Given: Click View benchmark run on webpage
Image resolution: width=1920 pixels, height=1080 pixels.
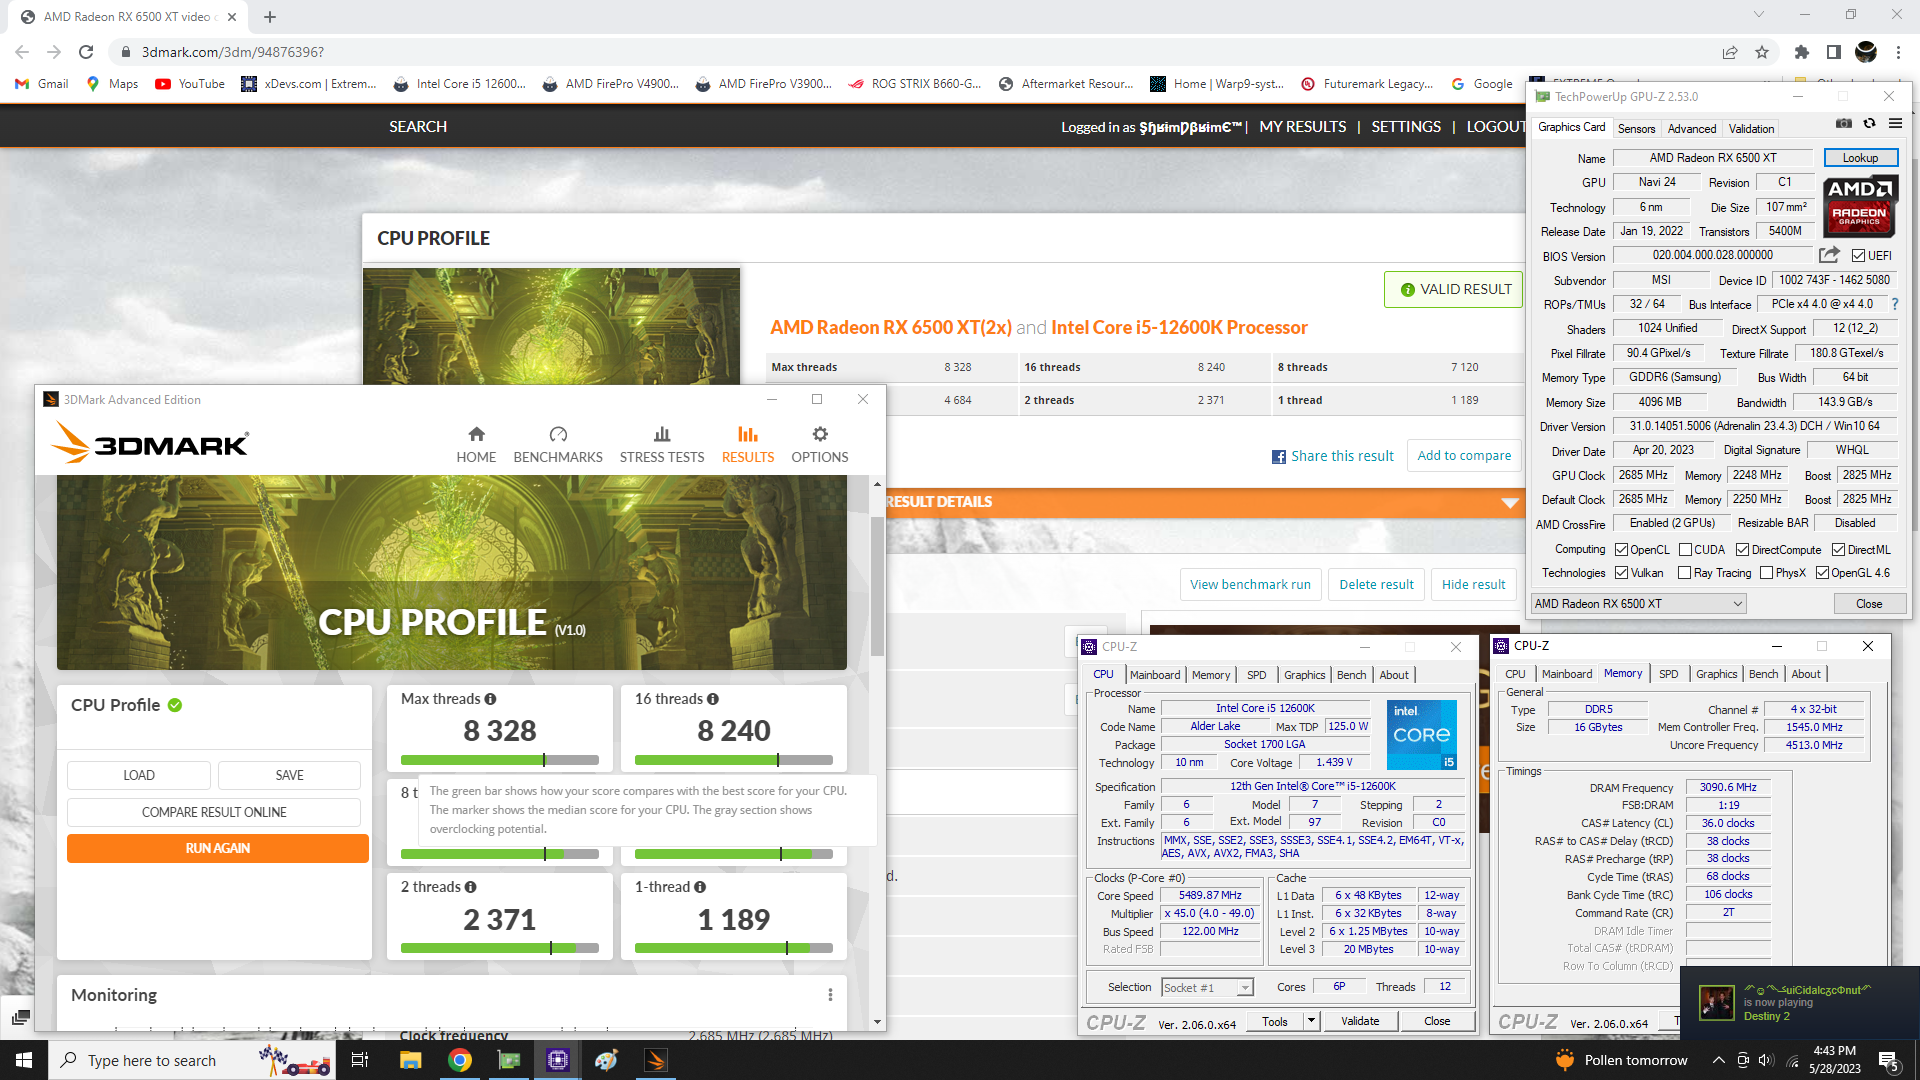Looking at the screenshot, I should (1250, 585).
